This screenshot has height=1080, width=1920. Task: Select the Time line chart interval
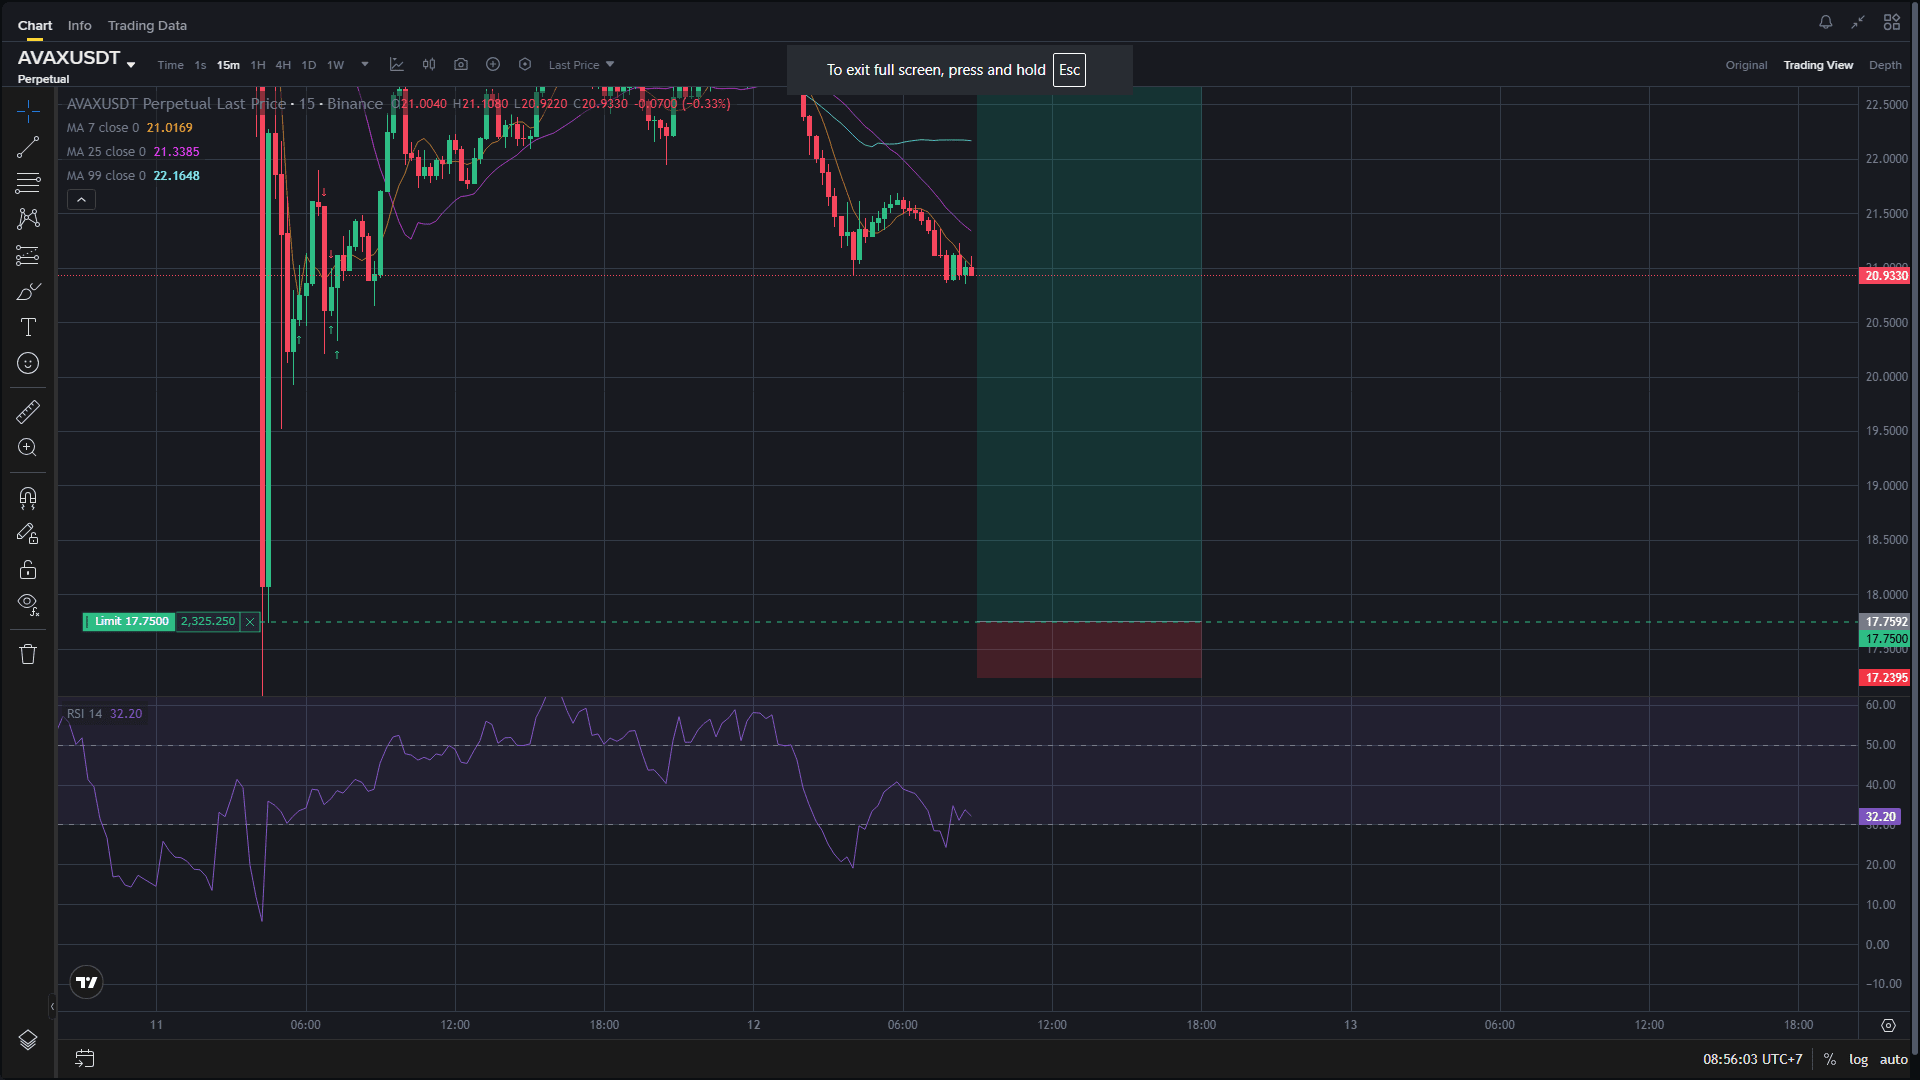(170, 65)
